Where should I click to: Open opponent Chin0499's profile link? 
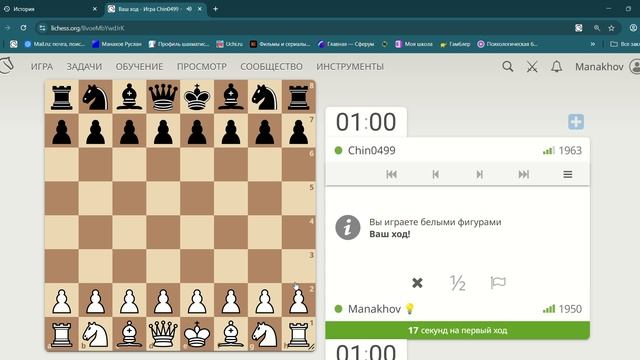click(371, 151)
